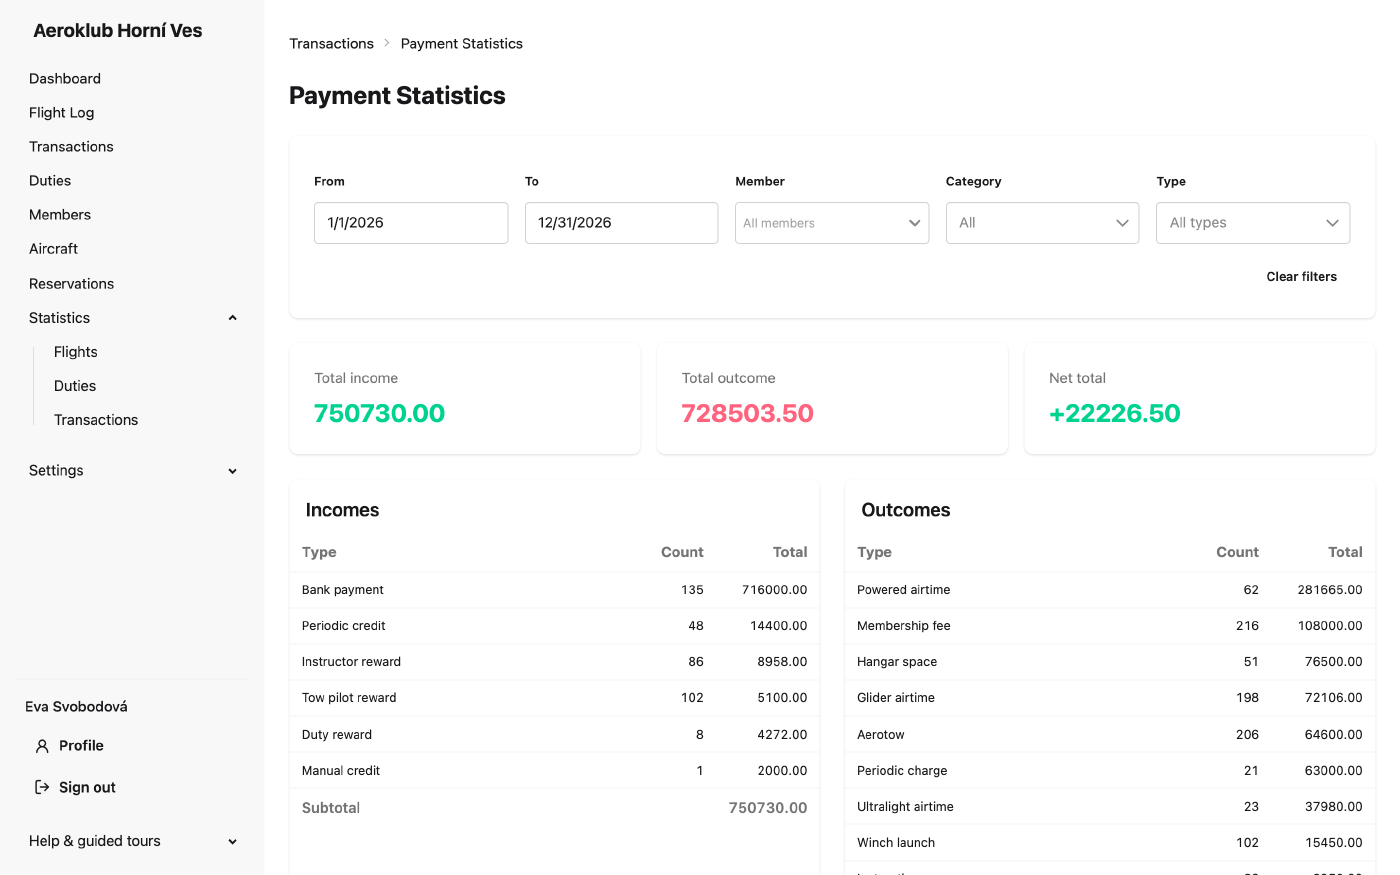1400x875 pixels.
Task: Click the Clear filters button
Action: click(x=1301, y=277)
